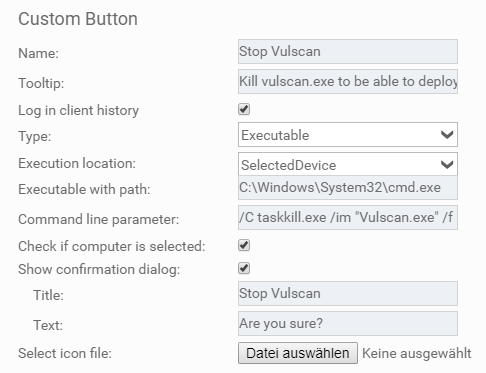Click the Executable with path field
Screen dimensions: 486x373
(348, 188)
